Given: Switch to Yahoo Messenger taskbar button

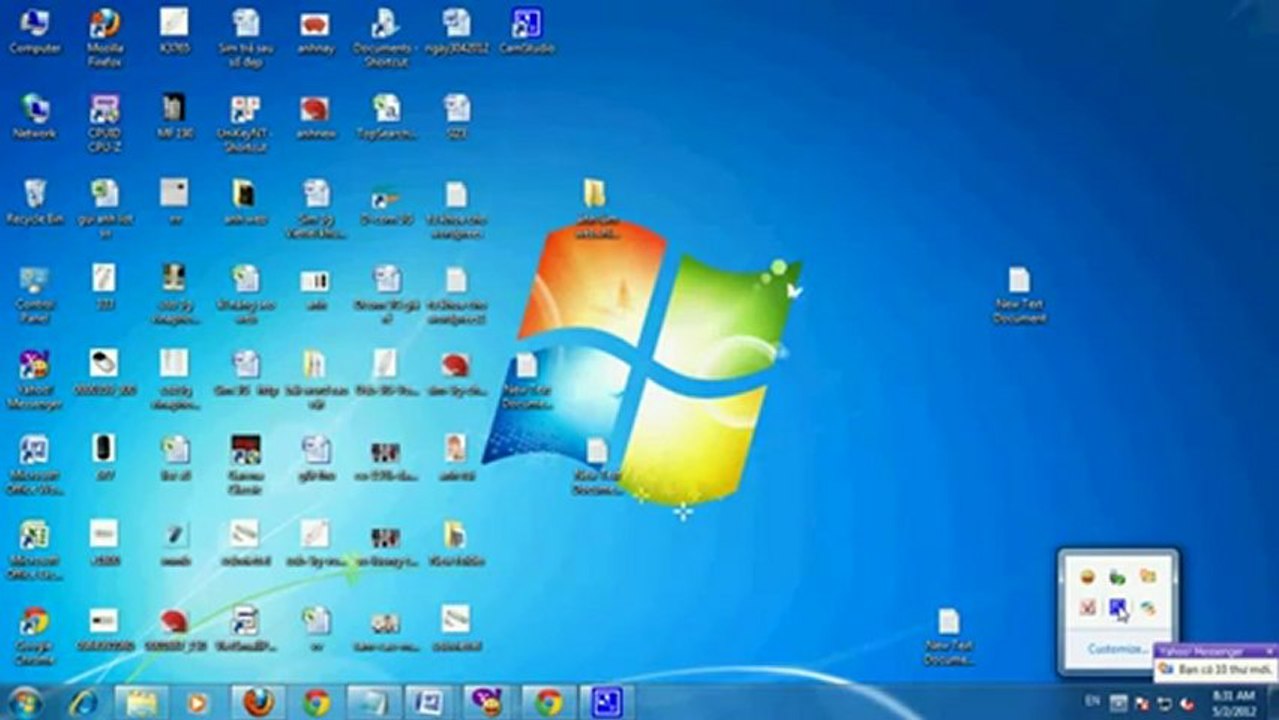Looking at the screenshot, I should coord(489,703).
